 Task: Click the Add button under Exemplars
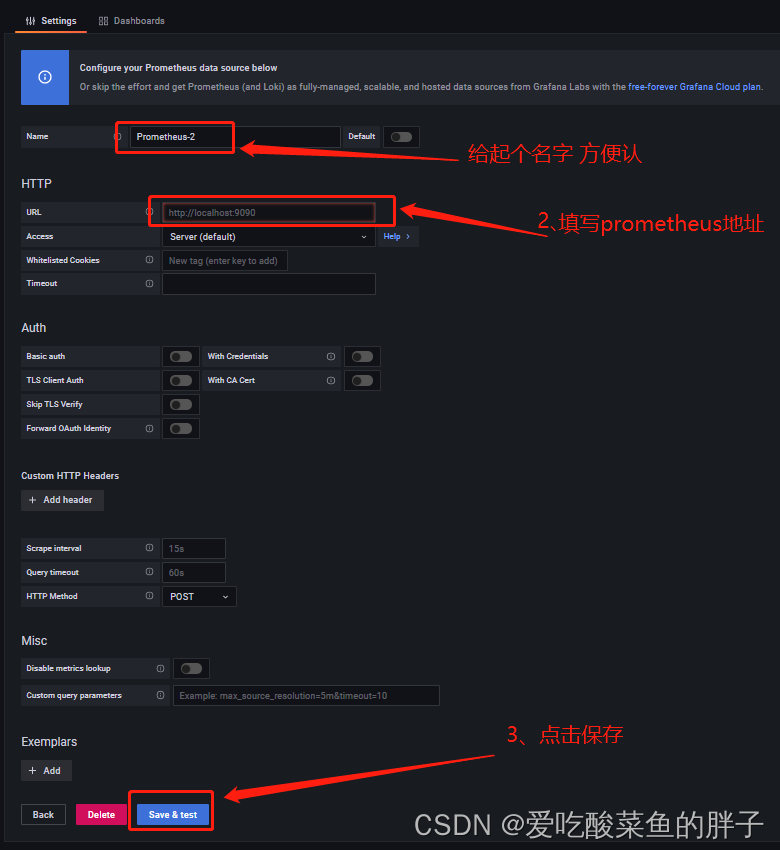pos(46,771)
